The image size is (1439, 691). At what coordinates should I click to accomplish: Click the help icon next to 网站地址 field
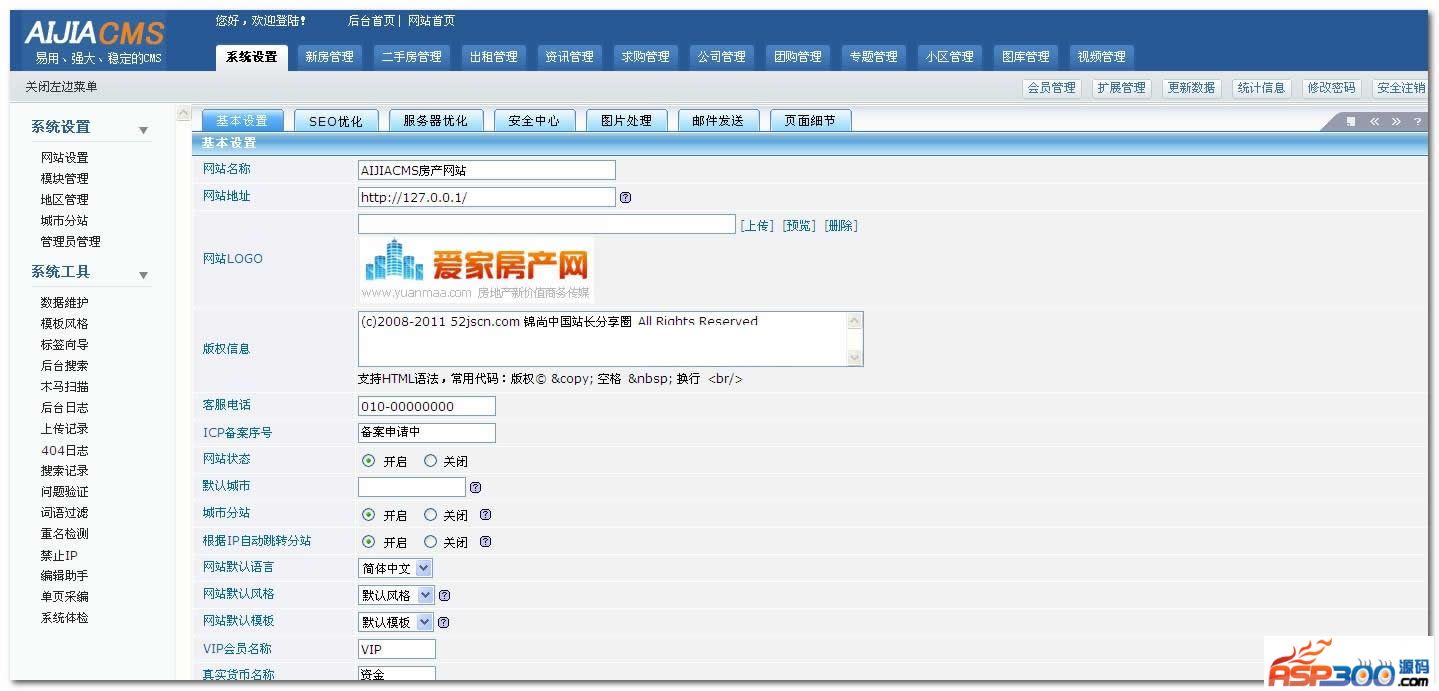point(625,198)
